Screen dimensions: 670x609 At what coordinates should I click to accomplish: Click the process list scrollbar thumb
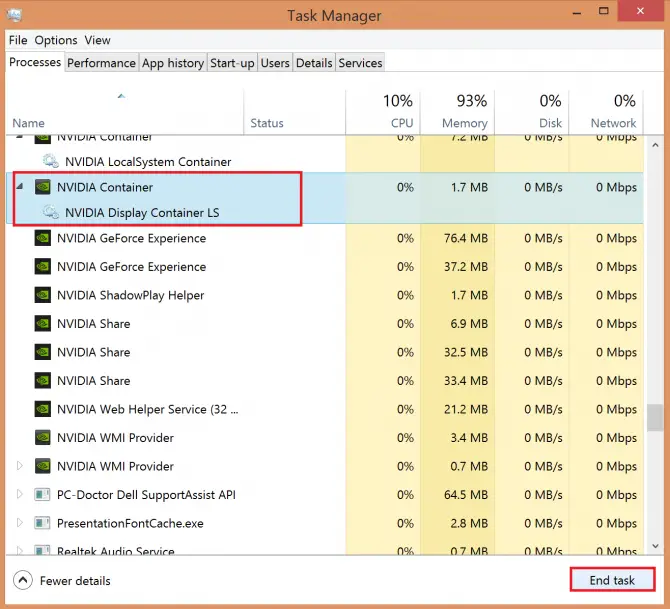[x=655, y=418]
